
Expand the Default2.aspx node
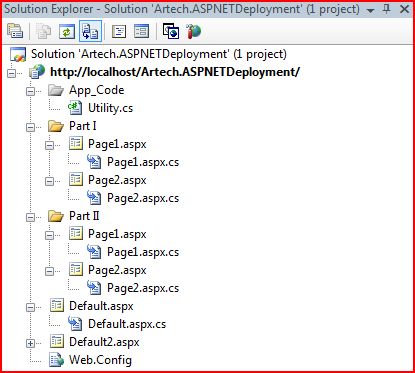tap(30, 343)
